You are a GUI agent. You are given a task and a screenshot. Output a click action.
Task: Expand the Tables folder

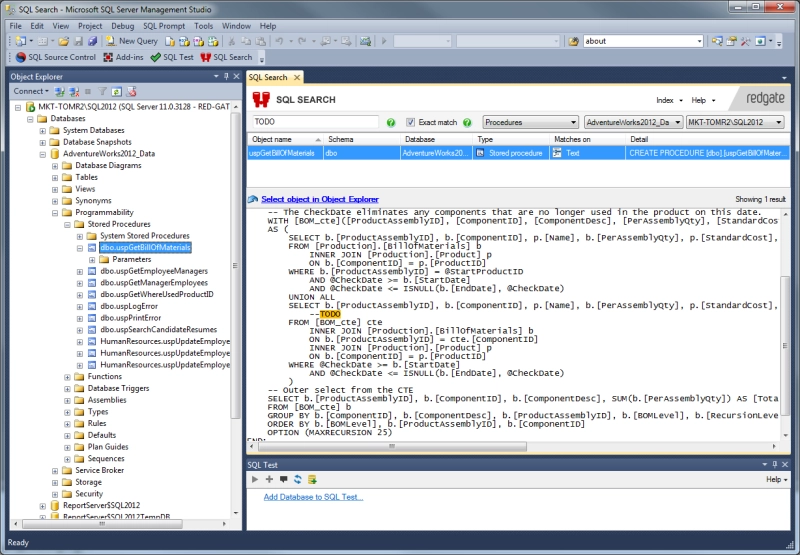(55, 178)
